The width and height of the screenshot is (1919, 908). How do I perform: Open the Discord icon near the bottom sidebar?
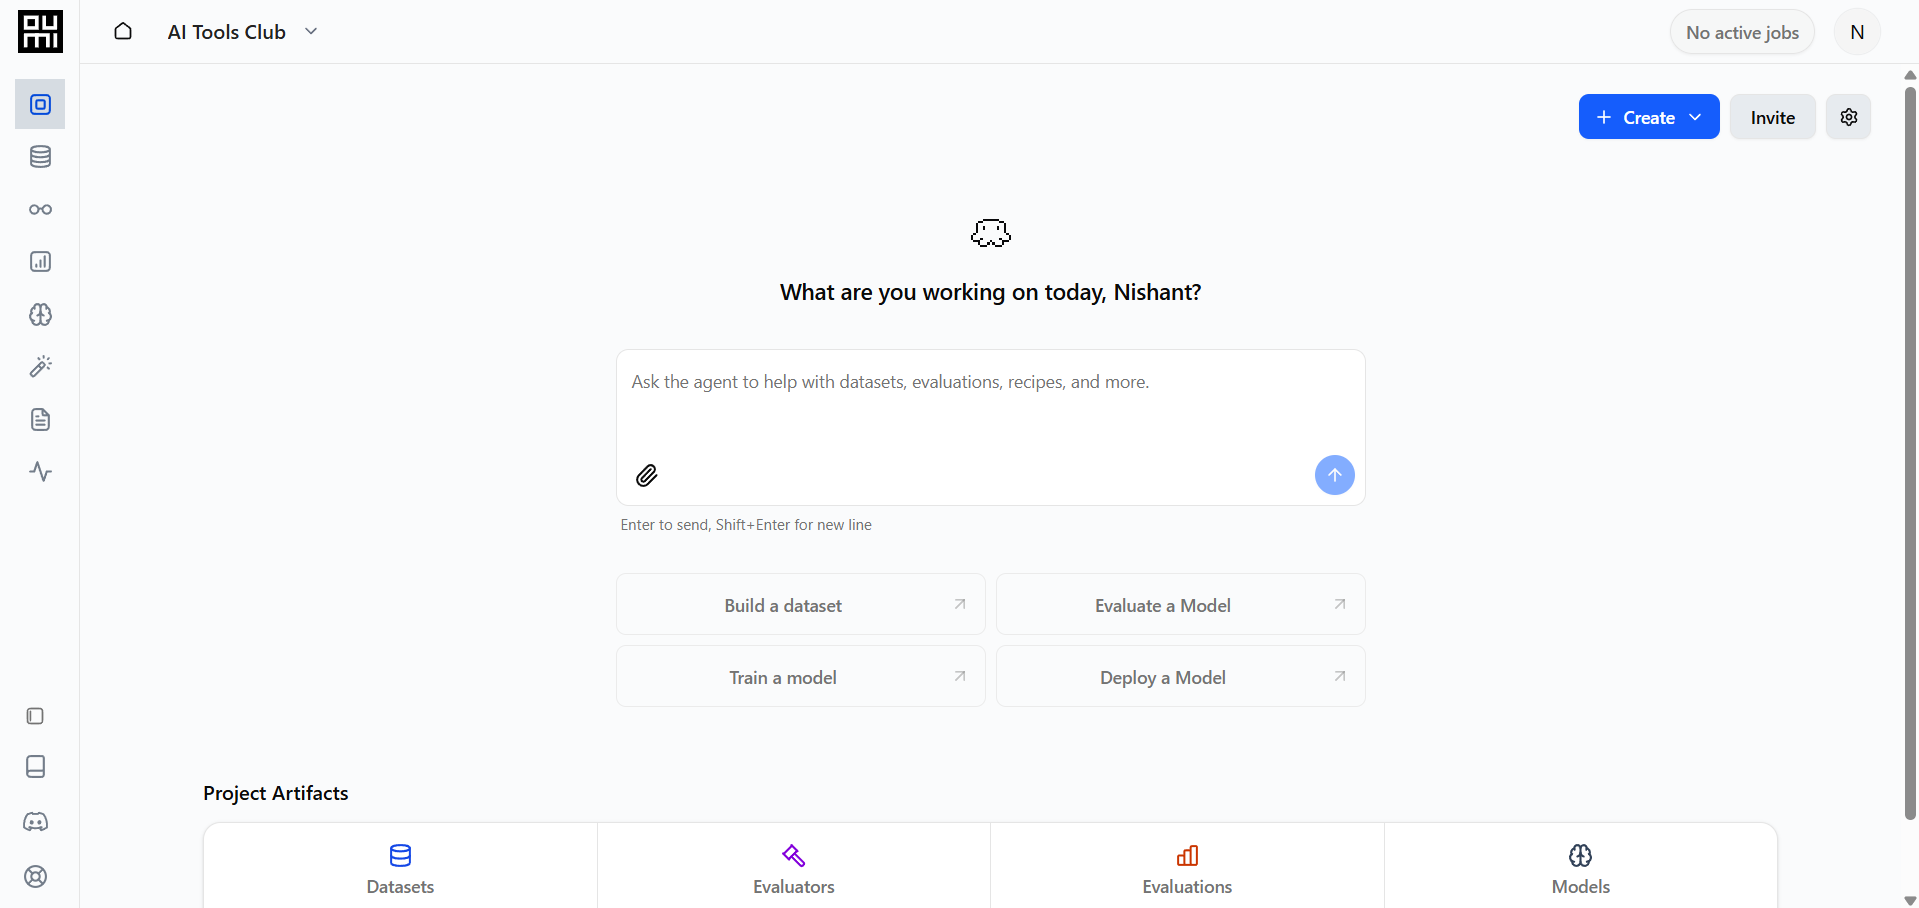click(36, 822)
